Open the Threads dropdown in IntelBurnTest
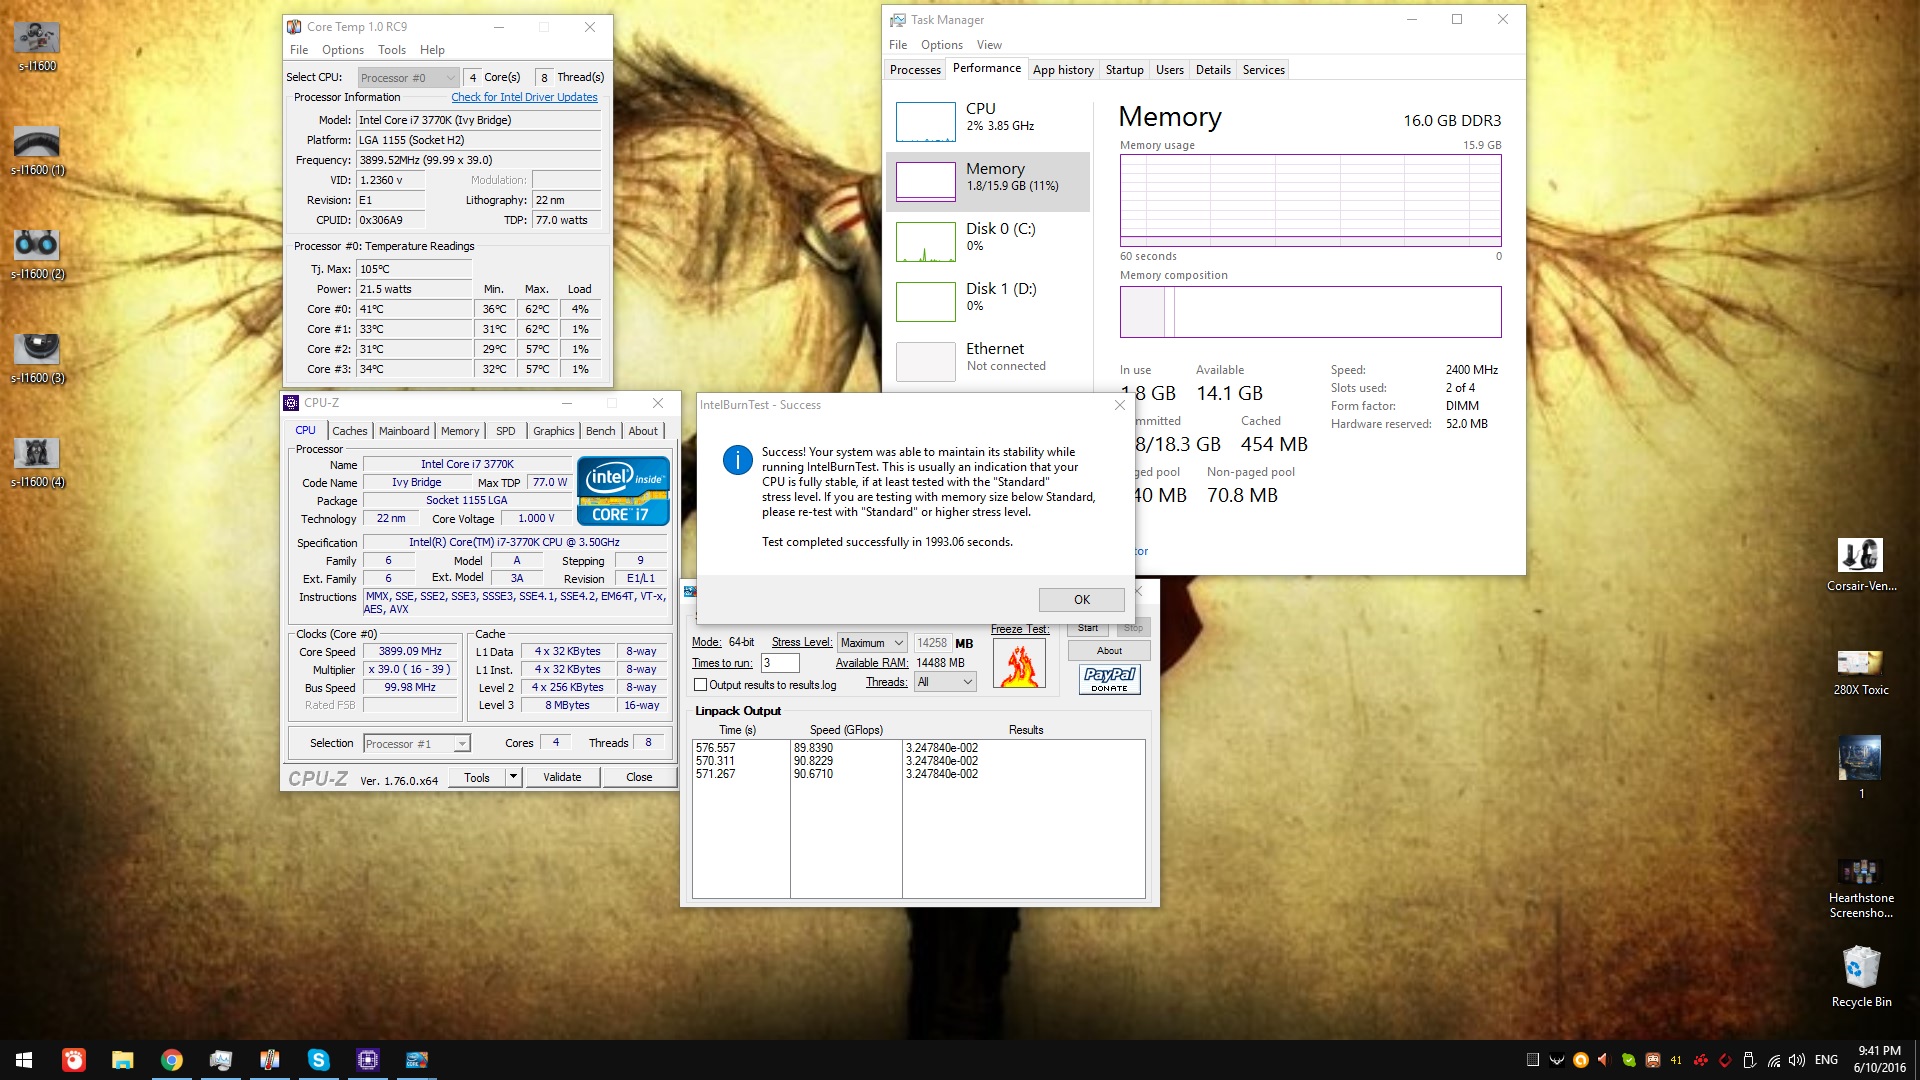Screen dimensions: 1920x1080 (x=945, y=682)
